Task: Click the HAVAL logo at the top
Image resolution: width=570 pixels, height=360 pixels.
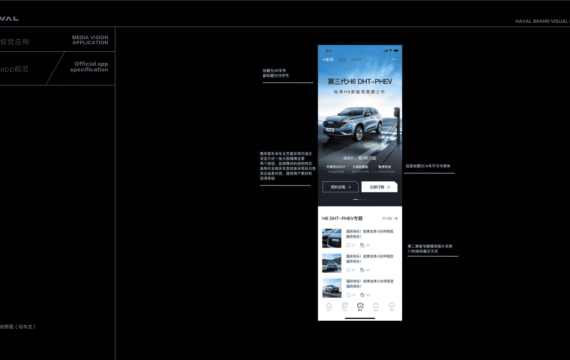Action: pyautogui.click(x=9, y=19)
